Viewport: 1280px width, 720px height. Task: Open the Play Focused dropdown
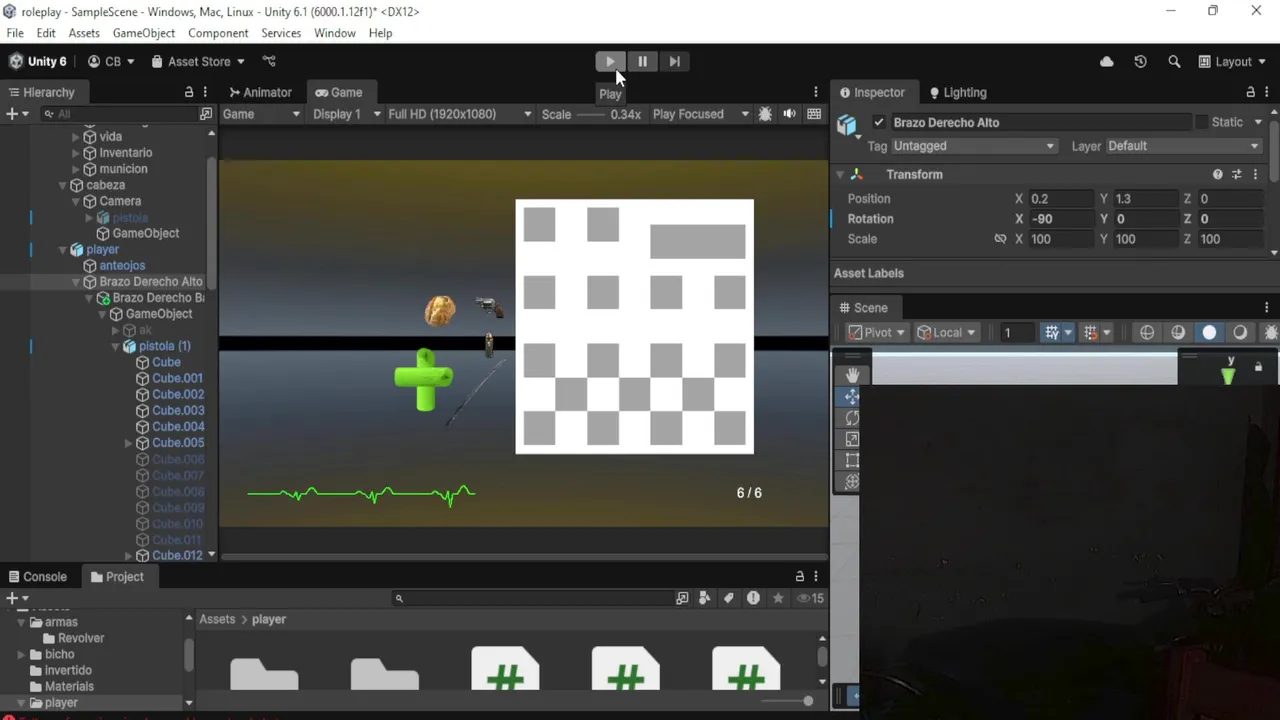click(x=700, y=114)
